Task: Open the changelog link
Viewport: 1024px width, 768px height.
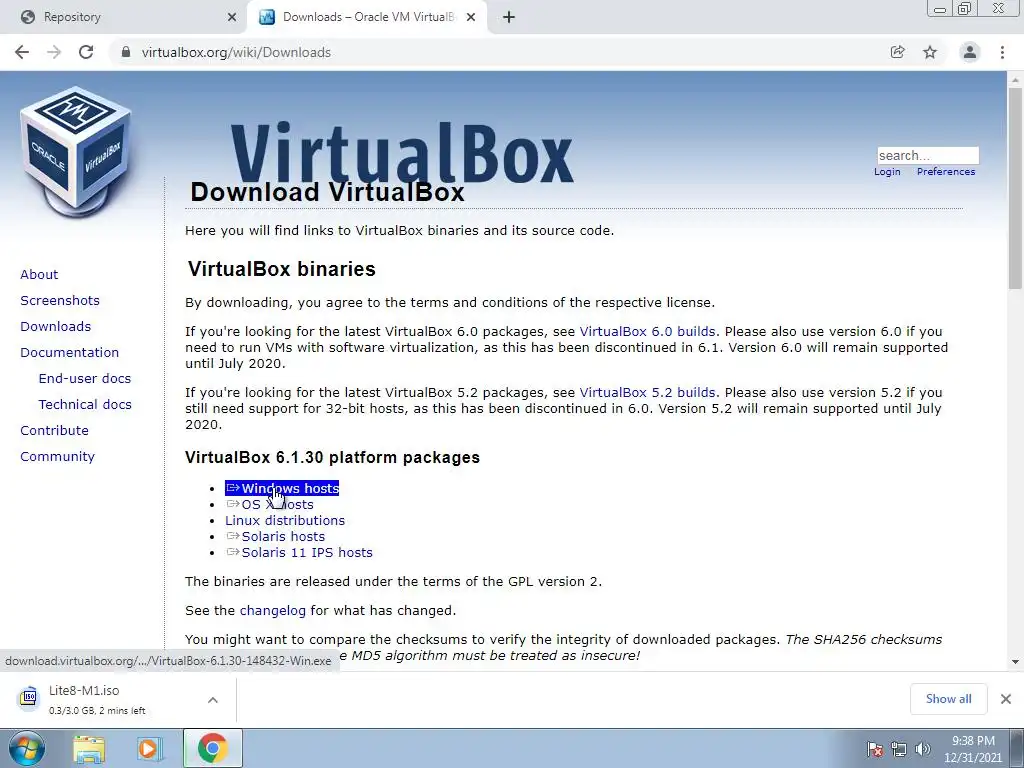Action: (272, 611)
